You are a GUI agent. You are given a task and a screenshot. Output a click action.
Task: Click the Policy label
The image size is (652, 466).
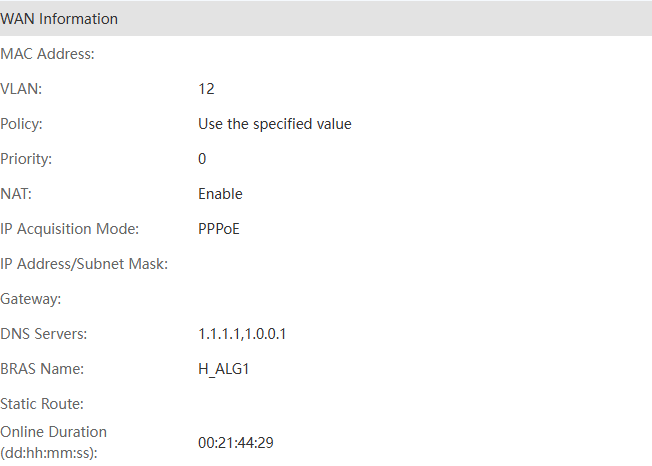tap(23, 124)
